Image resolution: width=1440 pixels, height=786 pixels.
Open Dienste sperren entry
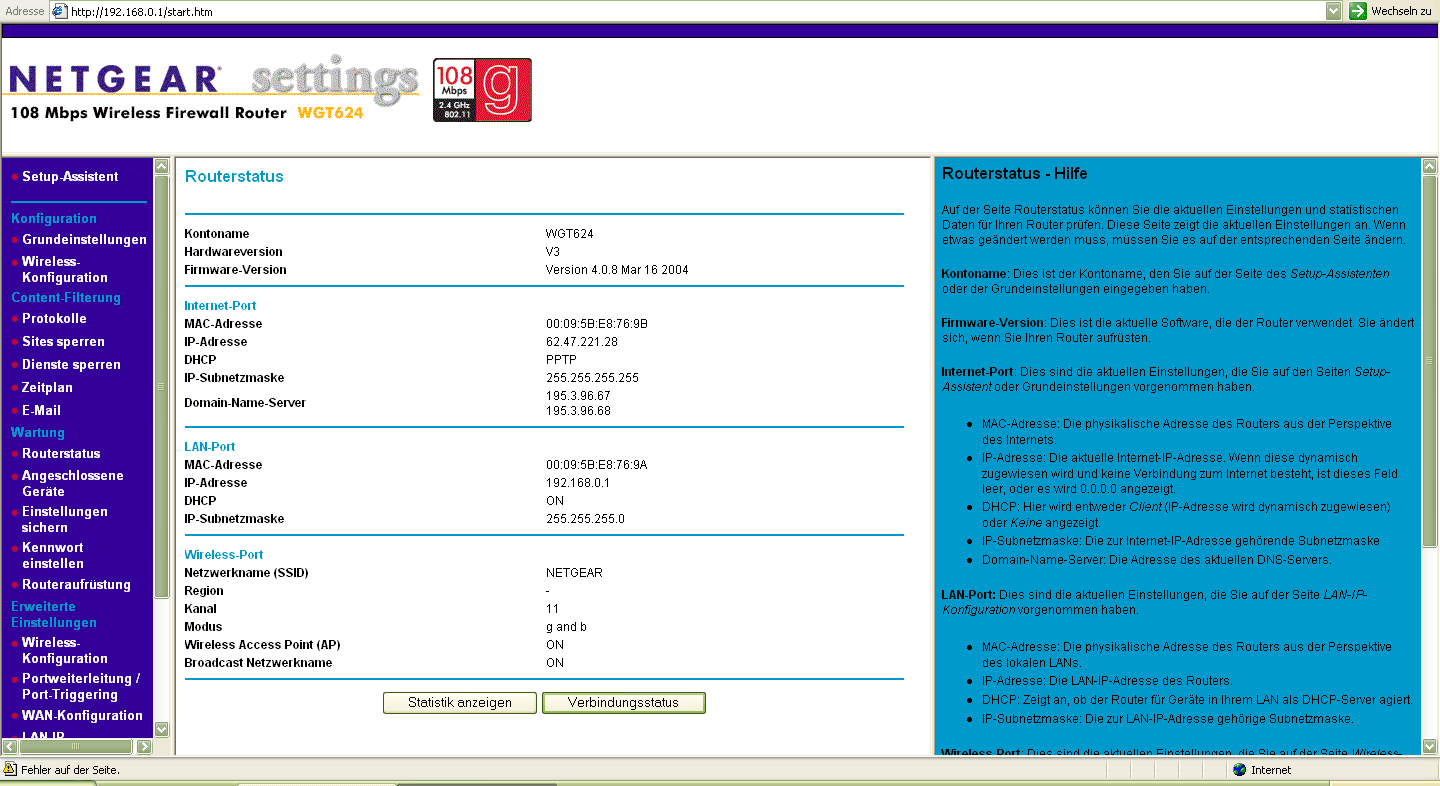71,364
